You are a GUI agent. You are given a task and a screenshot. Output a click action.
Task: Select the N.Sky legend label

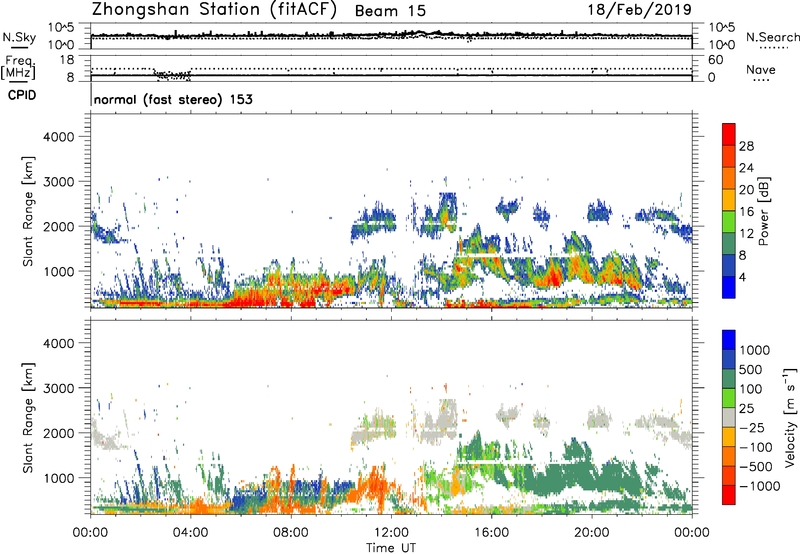point(19,38)
